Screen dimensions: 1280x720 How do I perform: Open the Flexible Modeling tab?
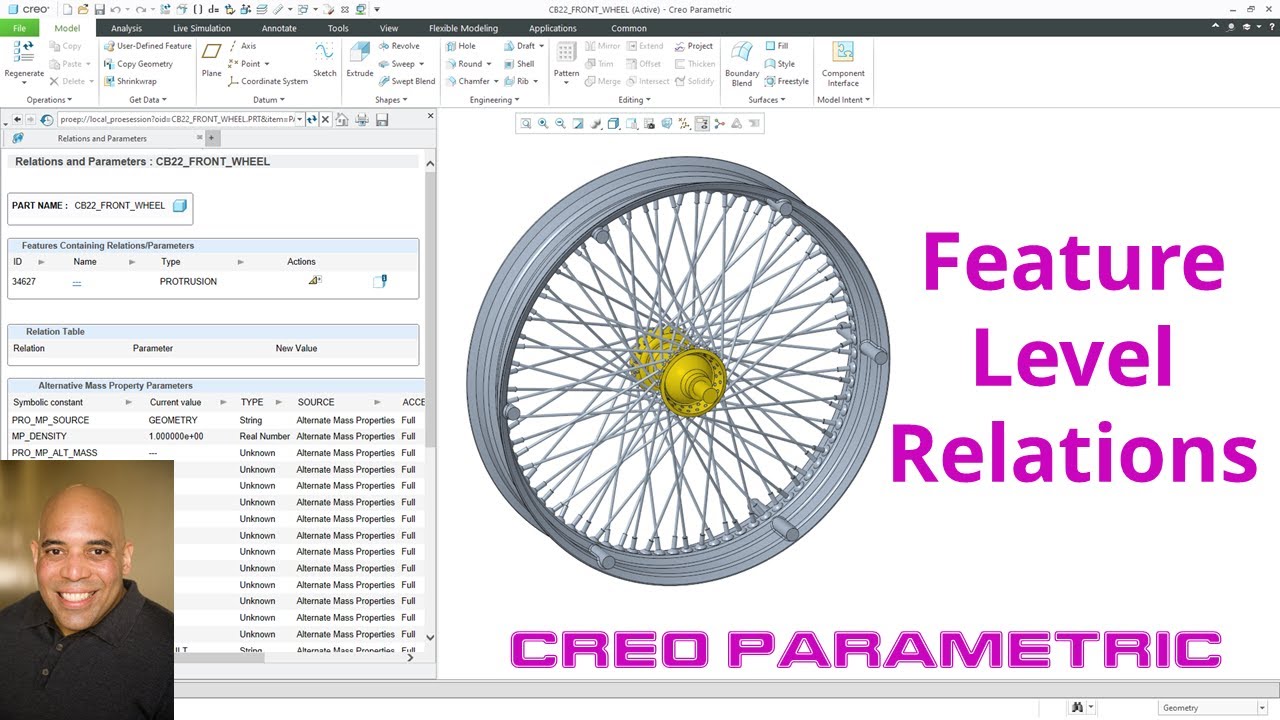coord(463,28)
